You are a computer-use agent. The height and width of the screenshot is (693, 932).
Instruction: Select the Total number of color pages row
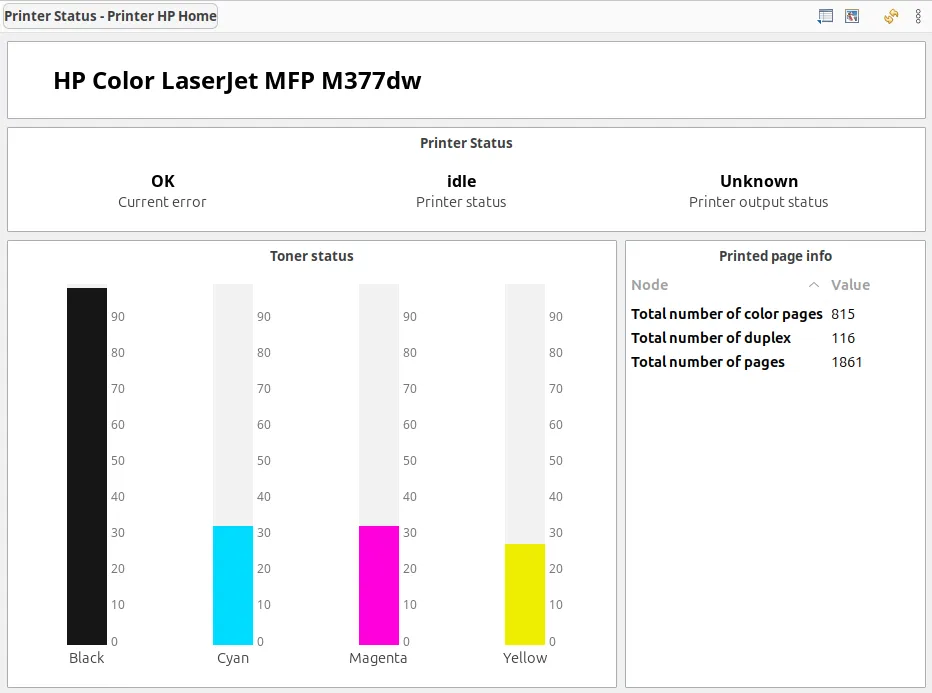[727, 313]
